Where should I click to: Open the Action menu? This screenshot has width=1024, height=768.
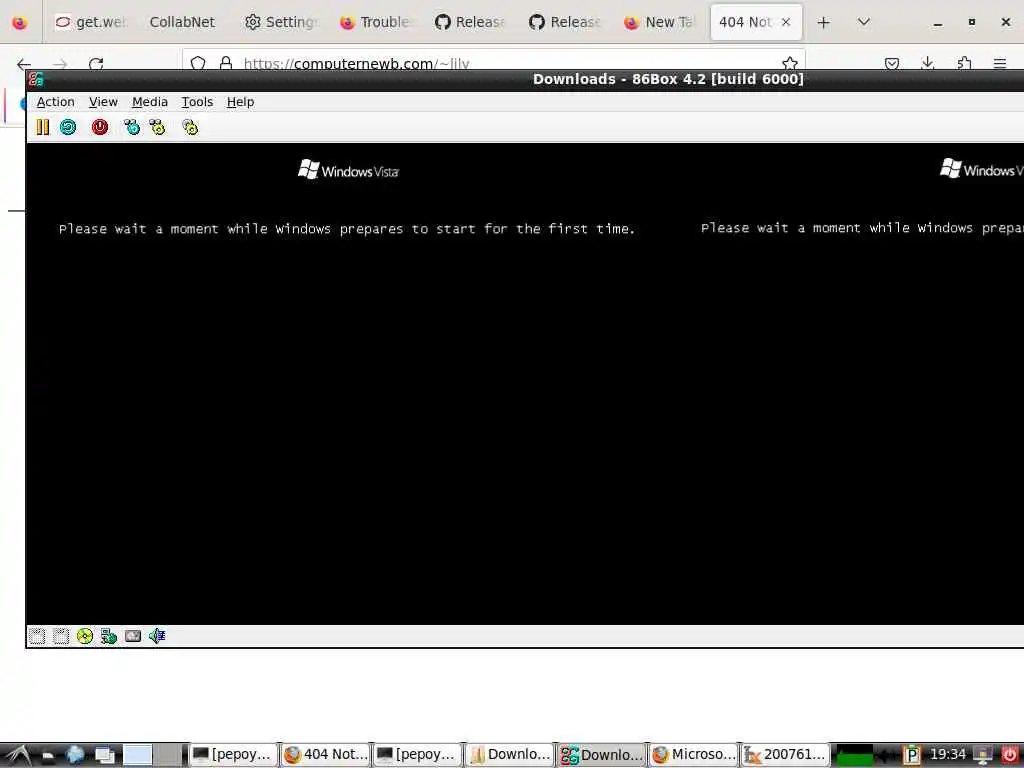tap(56, 102)
